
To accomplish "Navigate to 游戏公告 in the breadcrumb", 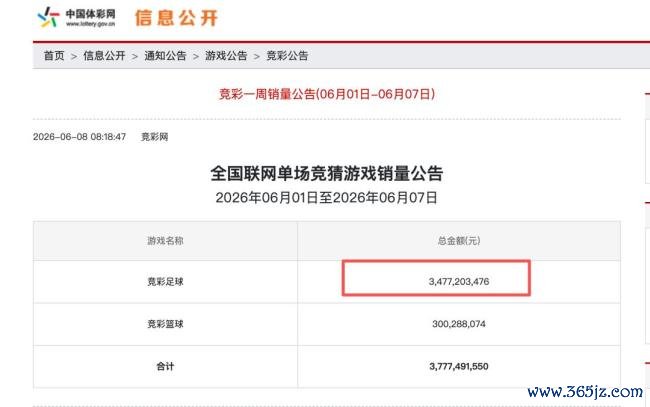I will [226, 56].
